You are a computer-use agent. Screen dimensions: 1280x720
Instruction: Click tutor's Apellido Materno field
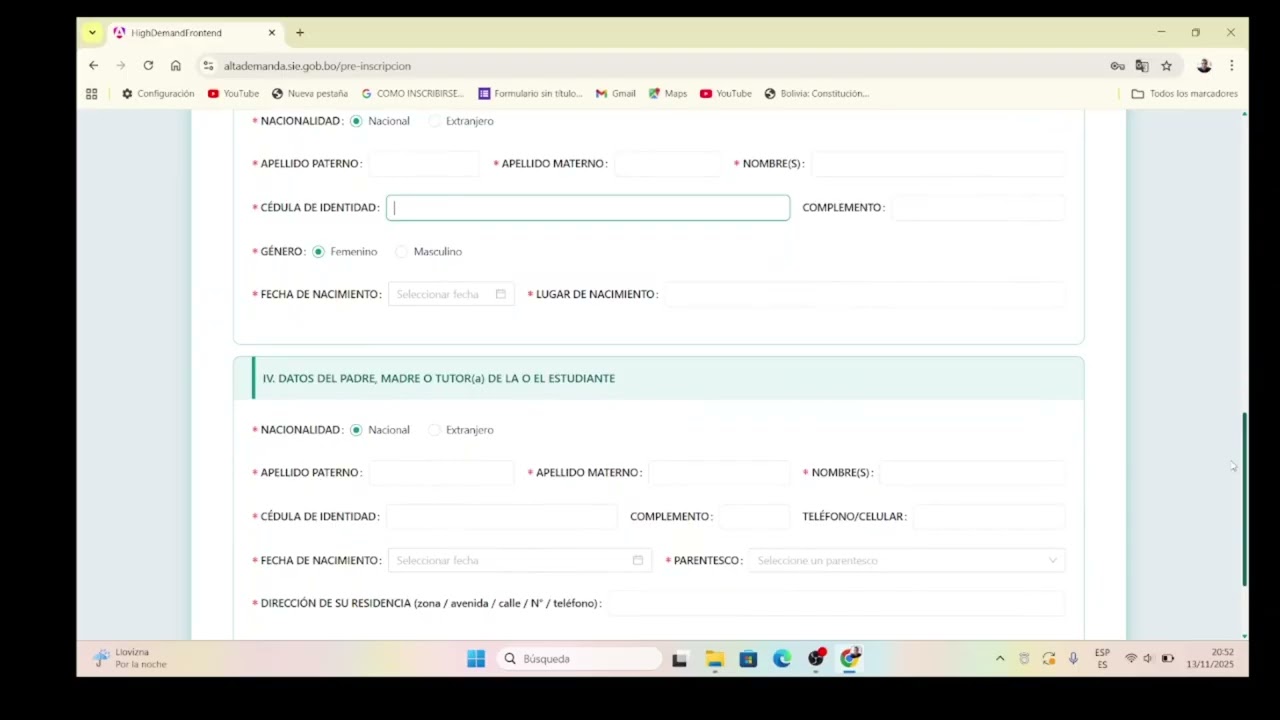[720, 472]
